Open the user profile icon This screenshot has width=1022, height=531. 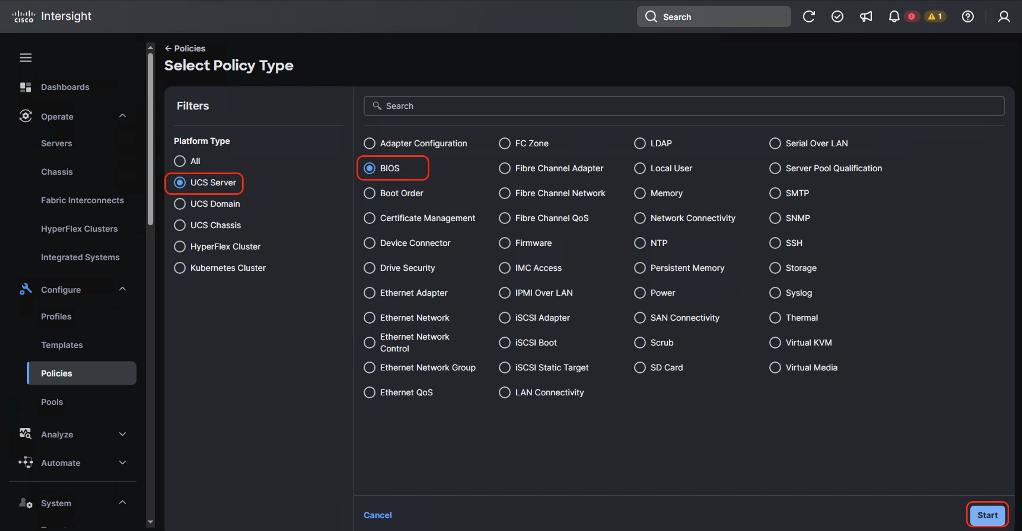[x=1004, y=17]
